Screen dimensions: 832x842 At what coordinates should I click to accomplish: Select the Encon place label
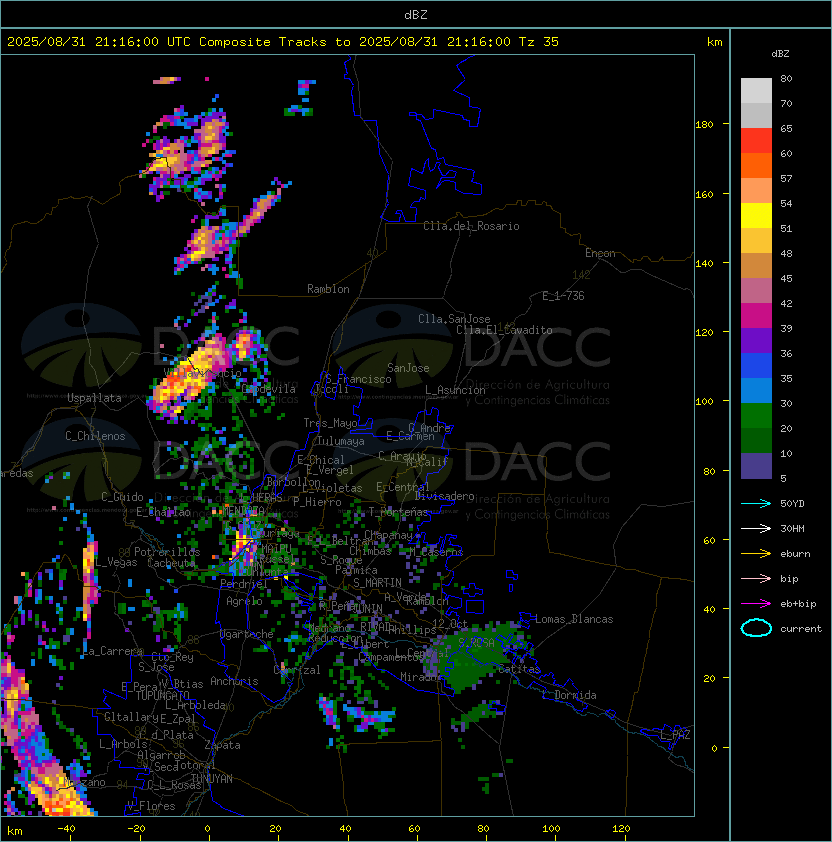point(600,253)
